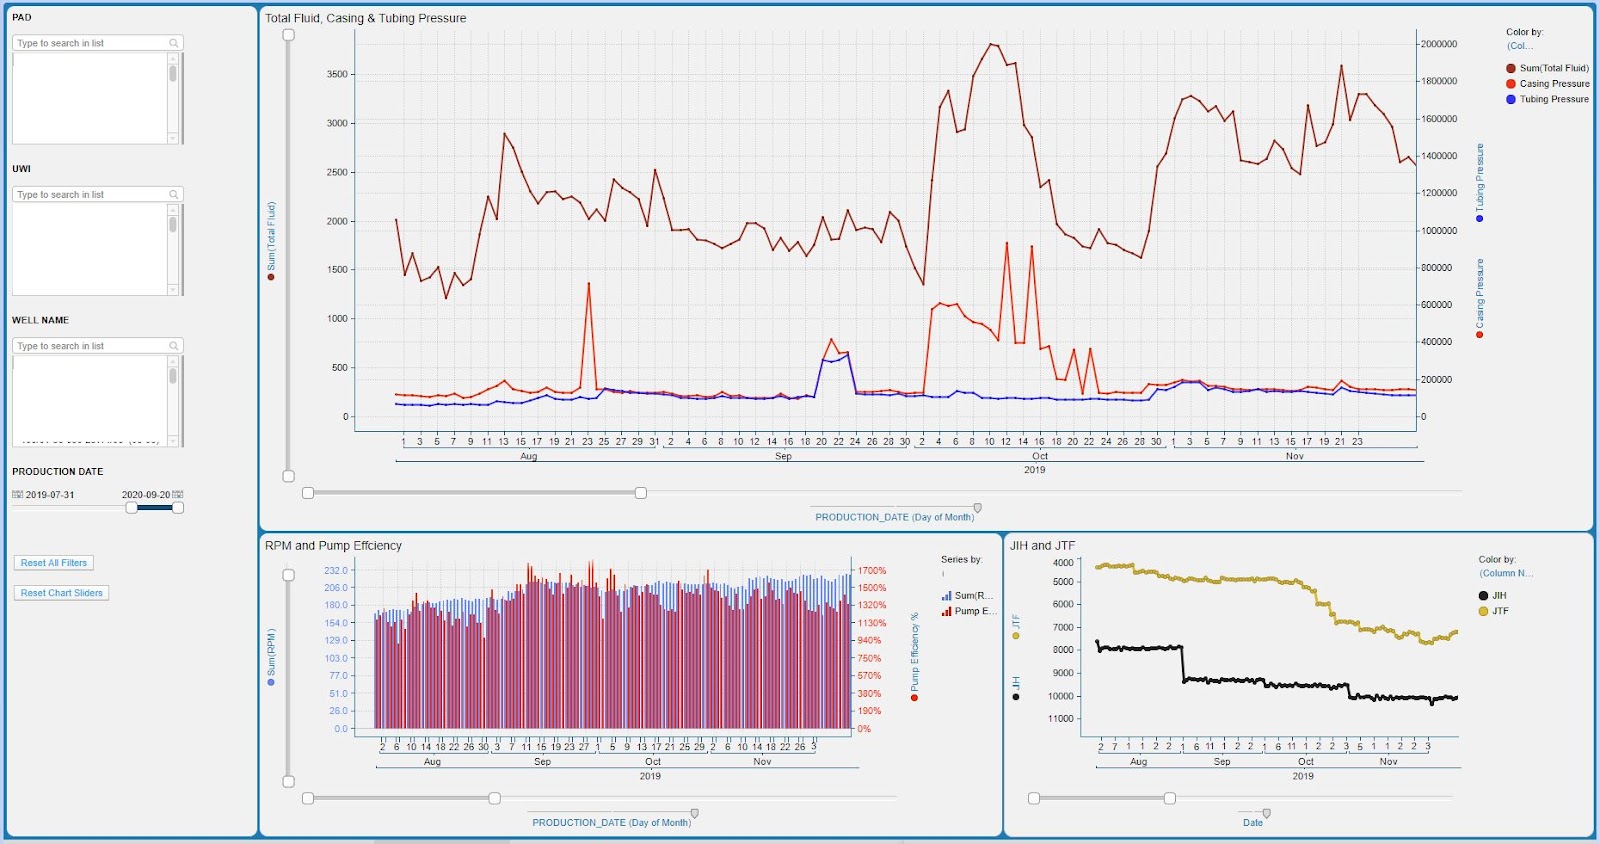Open Color by (Column N...) selector in JIH chart
This screenshot has height=844, width=1600.
pyautogui.click(x=1506, y=574)
